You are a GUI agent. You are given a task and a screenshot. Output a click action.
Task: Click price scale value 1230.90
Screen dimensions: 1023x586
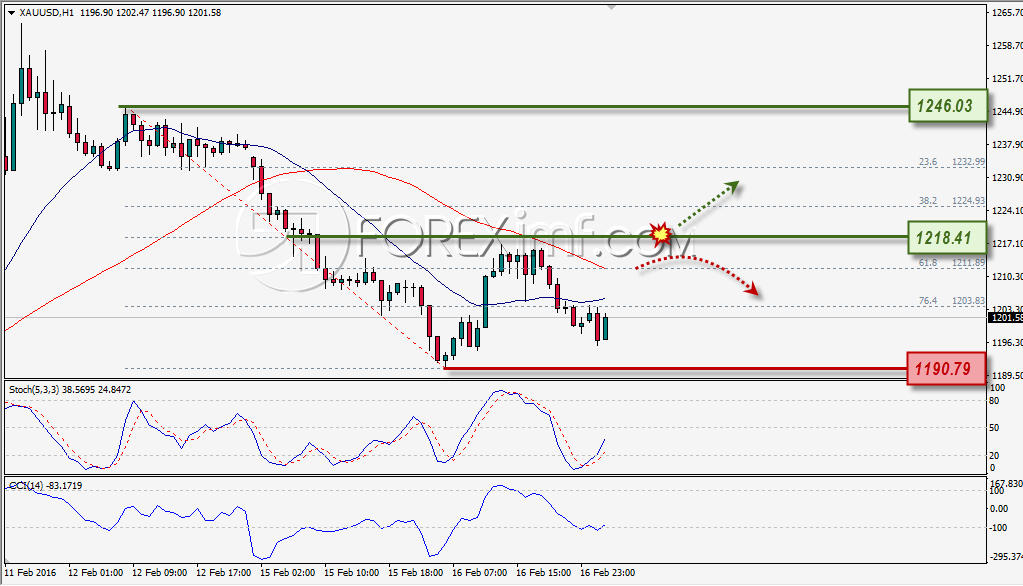[1007, 177]
